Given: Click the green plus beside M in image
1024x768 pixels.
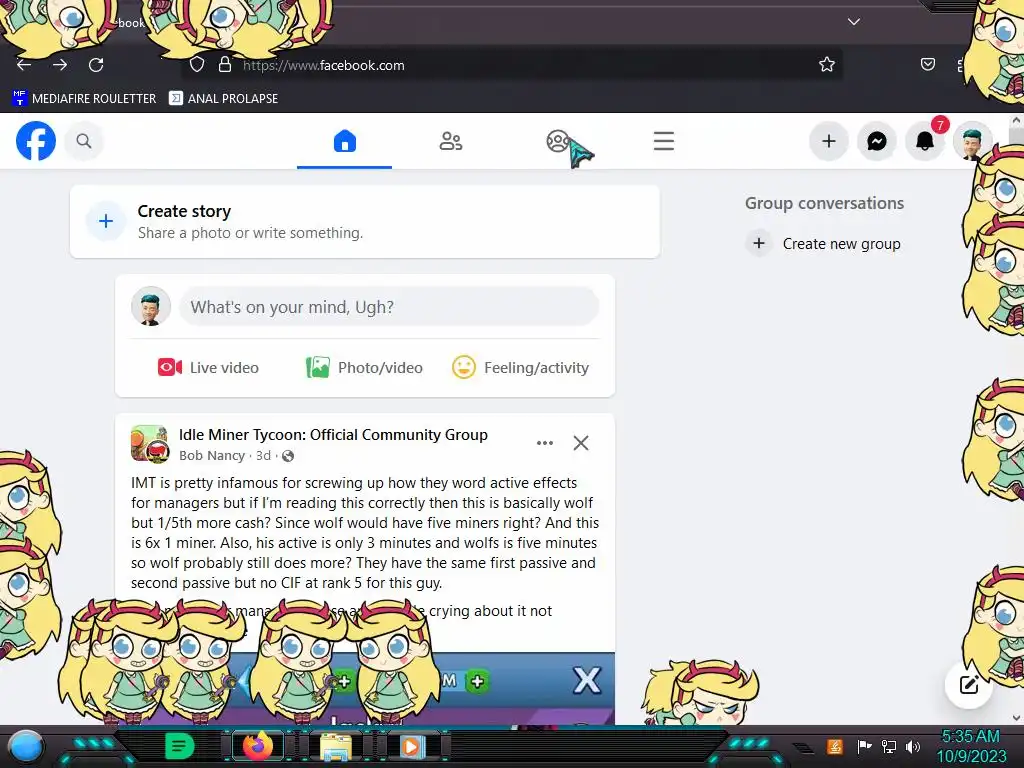Looking at the screenshot, I should click(x=477, y=681).
